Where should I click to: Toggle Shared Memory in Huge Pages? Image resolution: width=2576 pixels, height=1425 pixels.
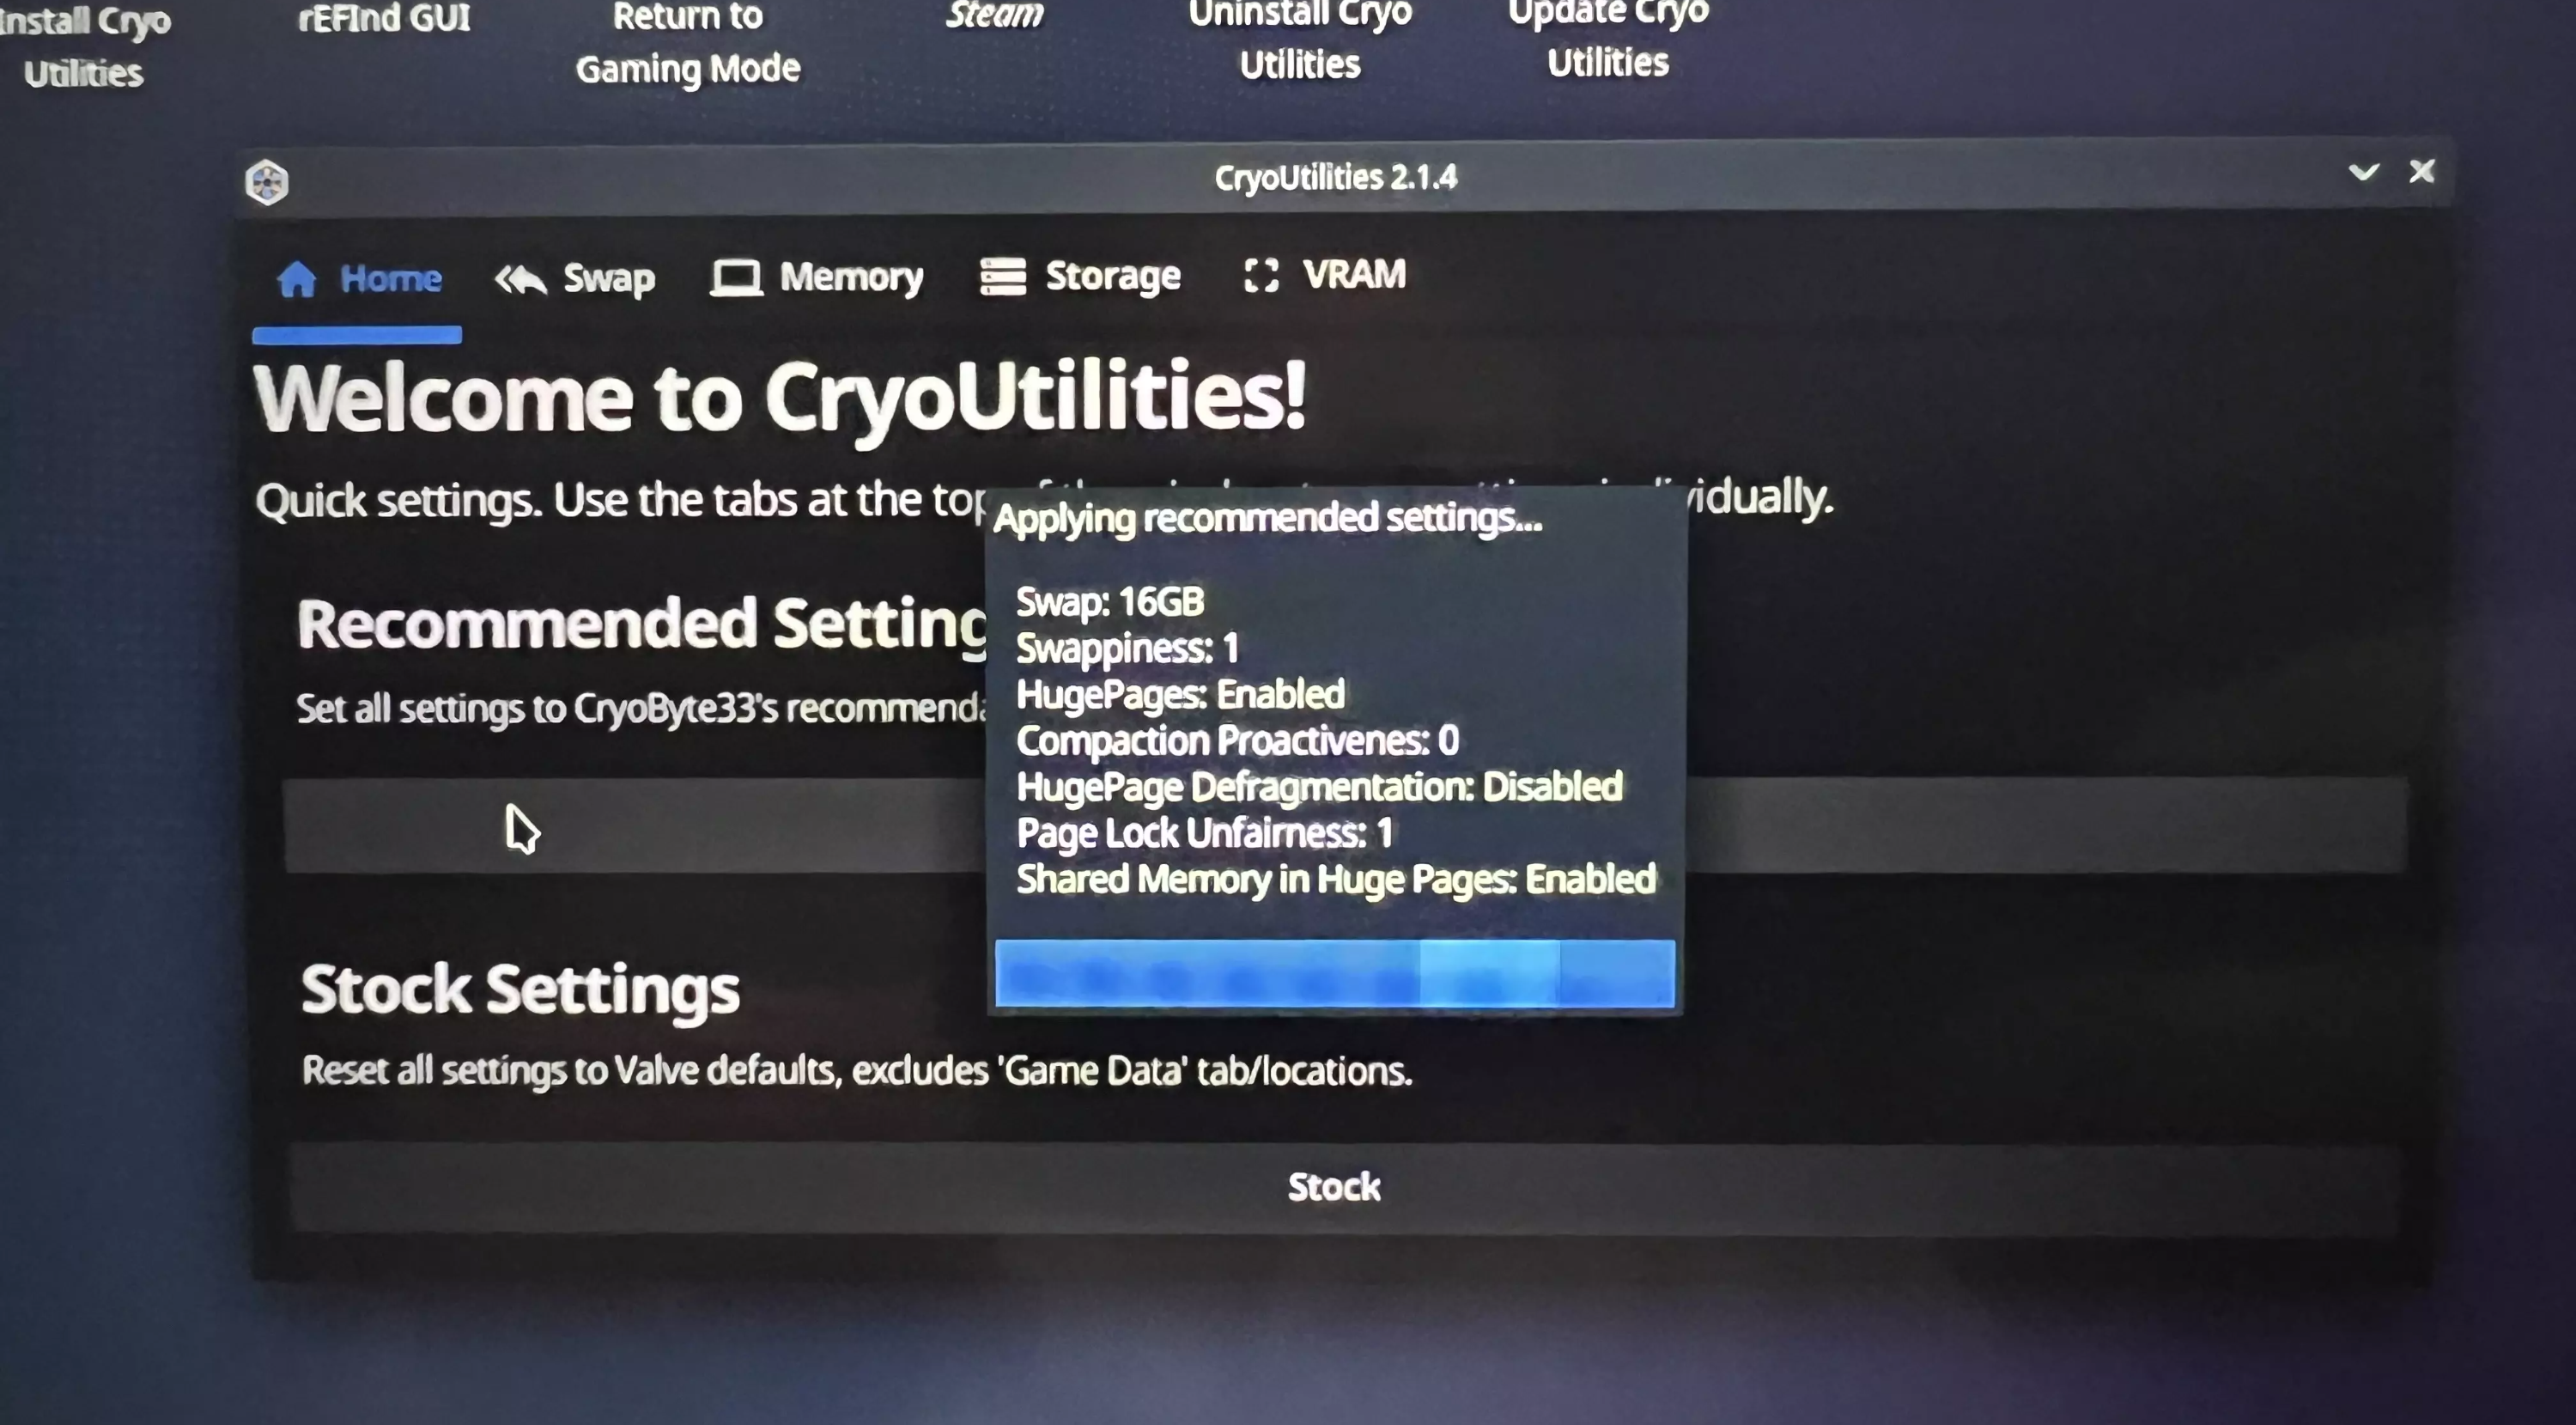coord(1336,878)
